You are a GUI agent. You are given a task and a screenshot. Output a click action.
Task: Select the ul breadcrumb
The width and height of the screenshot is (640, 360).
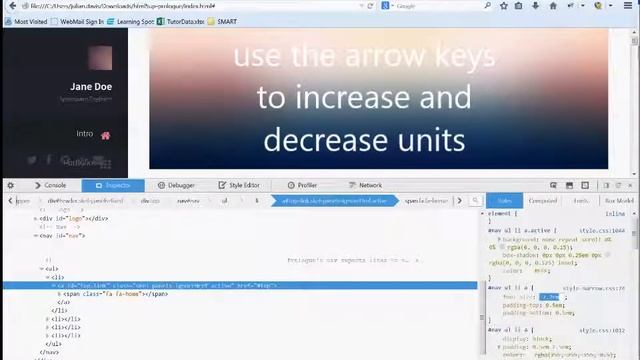[x=224, y=201]
